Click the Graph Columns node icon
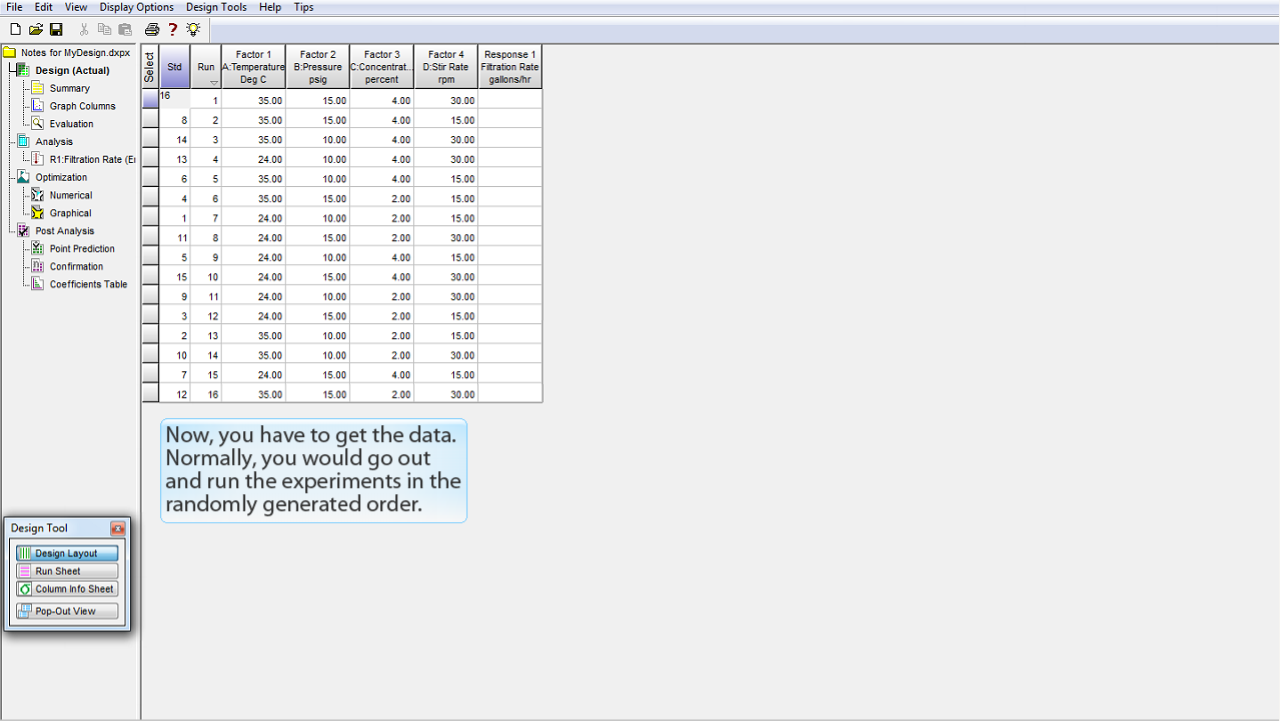1280x721 pixels. pyautogui.click(x=38, y=106)
